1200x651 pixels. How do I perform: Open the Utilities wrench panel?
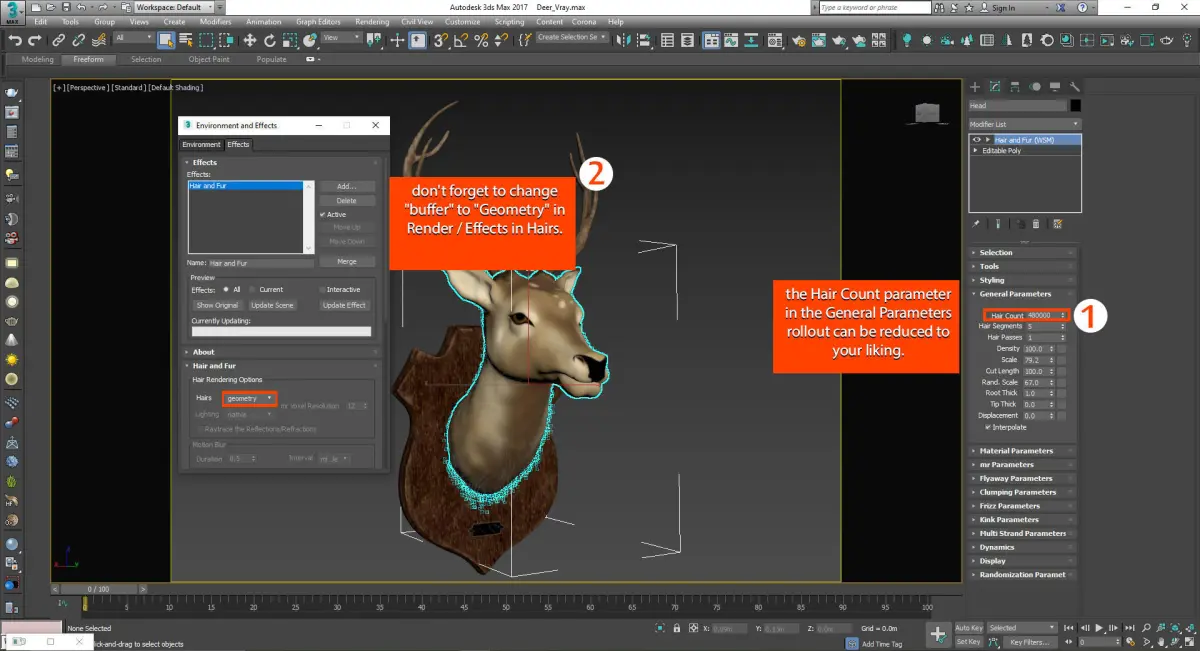(x=1074, y=87)
